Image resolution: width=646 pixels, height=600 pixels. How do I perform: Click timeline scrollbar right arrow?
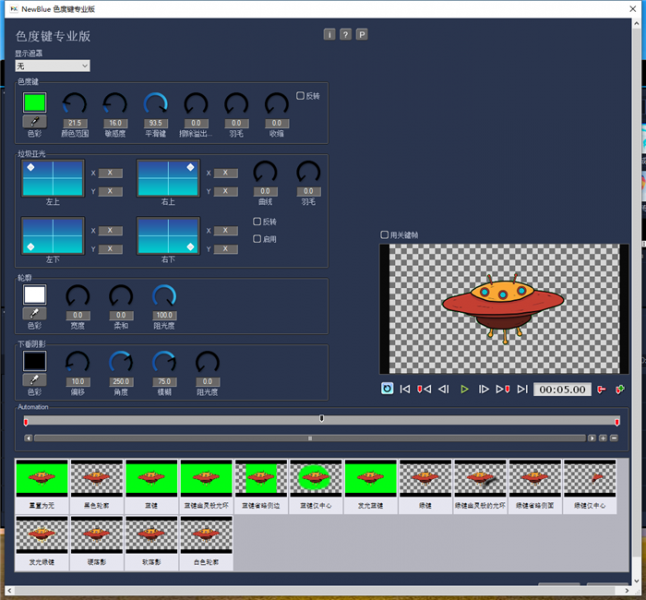coord(592,438)
